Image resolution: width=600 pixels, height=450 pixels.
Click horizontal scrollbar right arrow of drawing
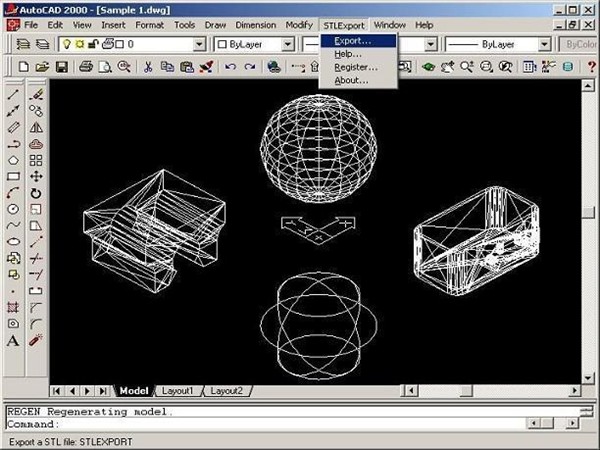pos(574,391)
